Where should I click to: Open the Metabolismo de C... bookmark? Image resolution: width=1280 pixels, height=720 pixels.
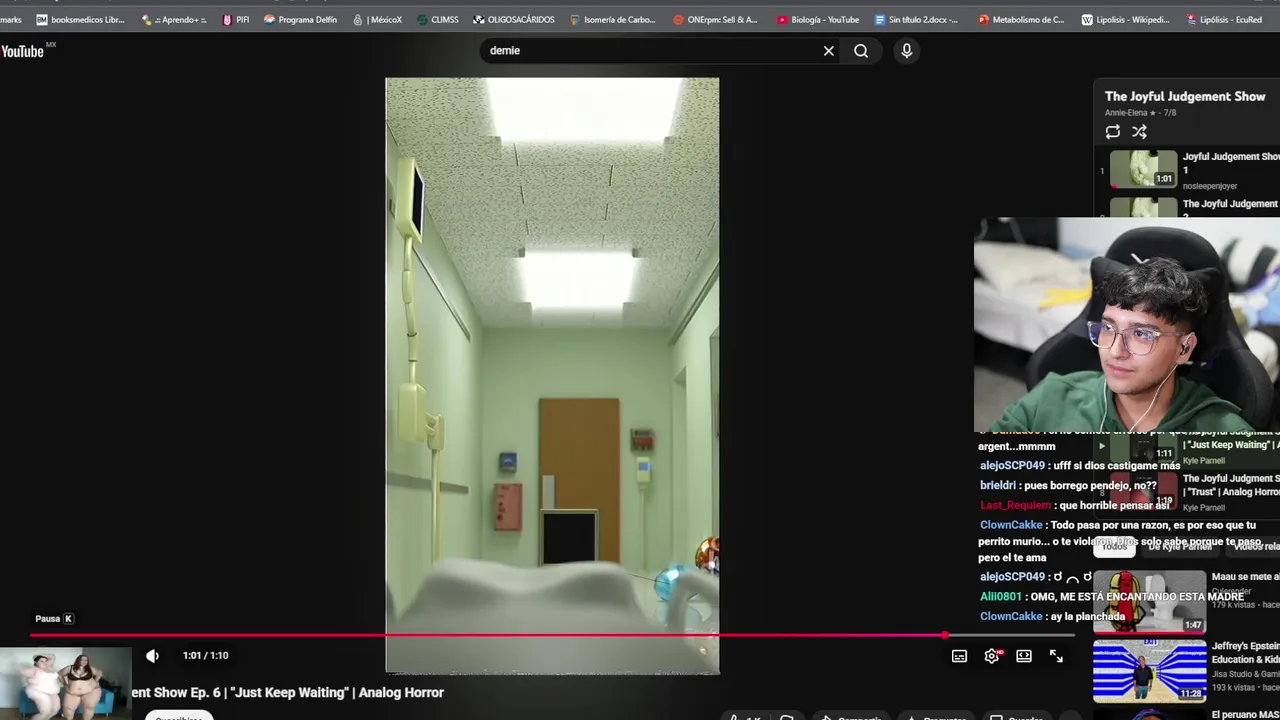tap(1021, 19)
